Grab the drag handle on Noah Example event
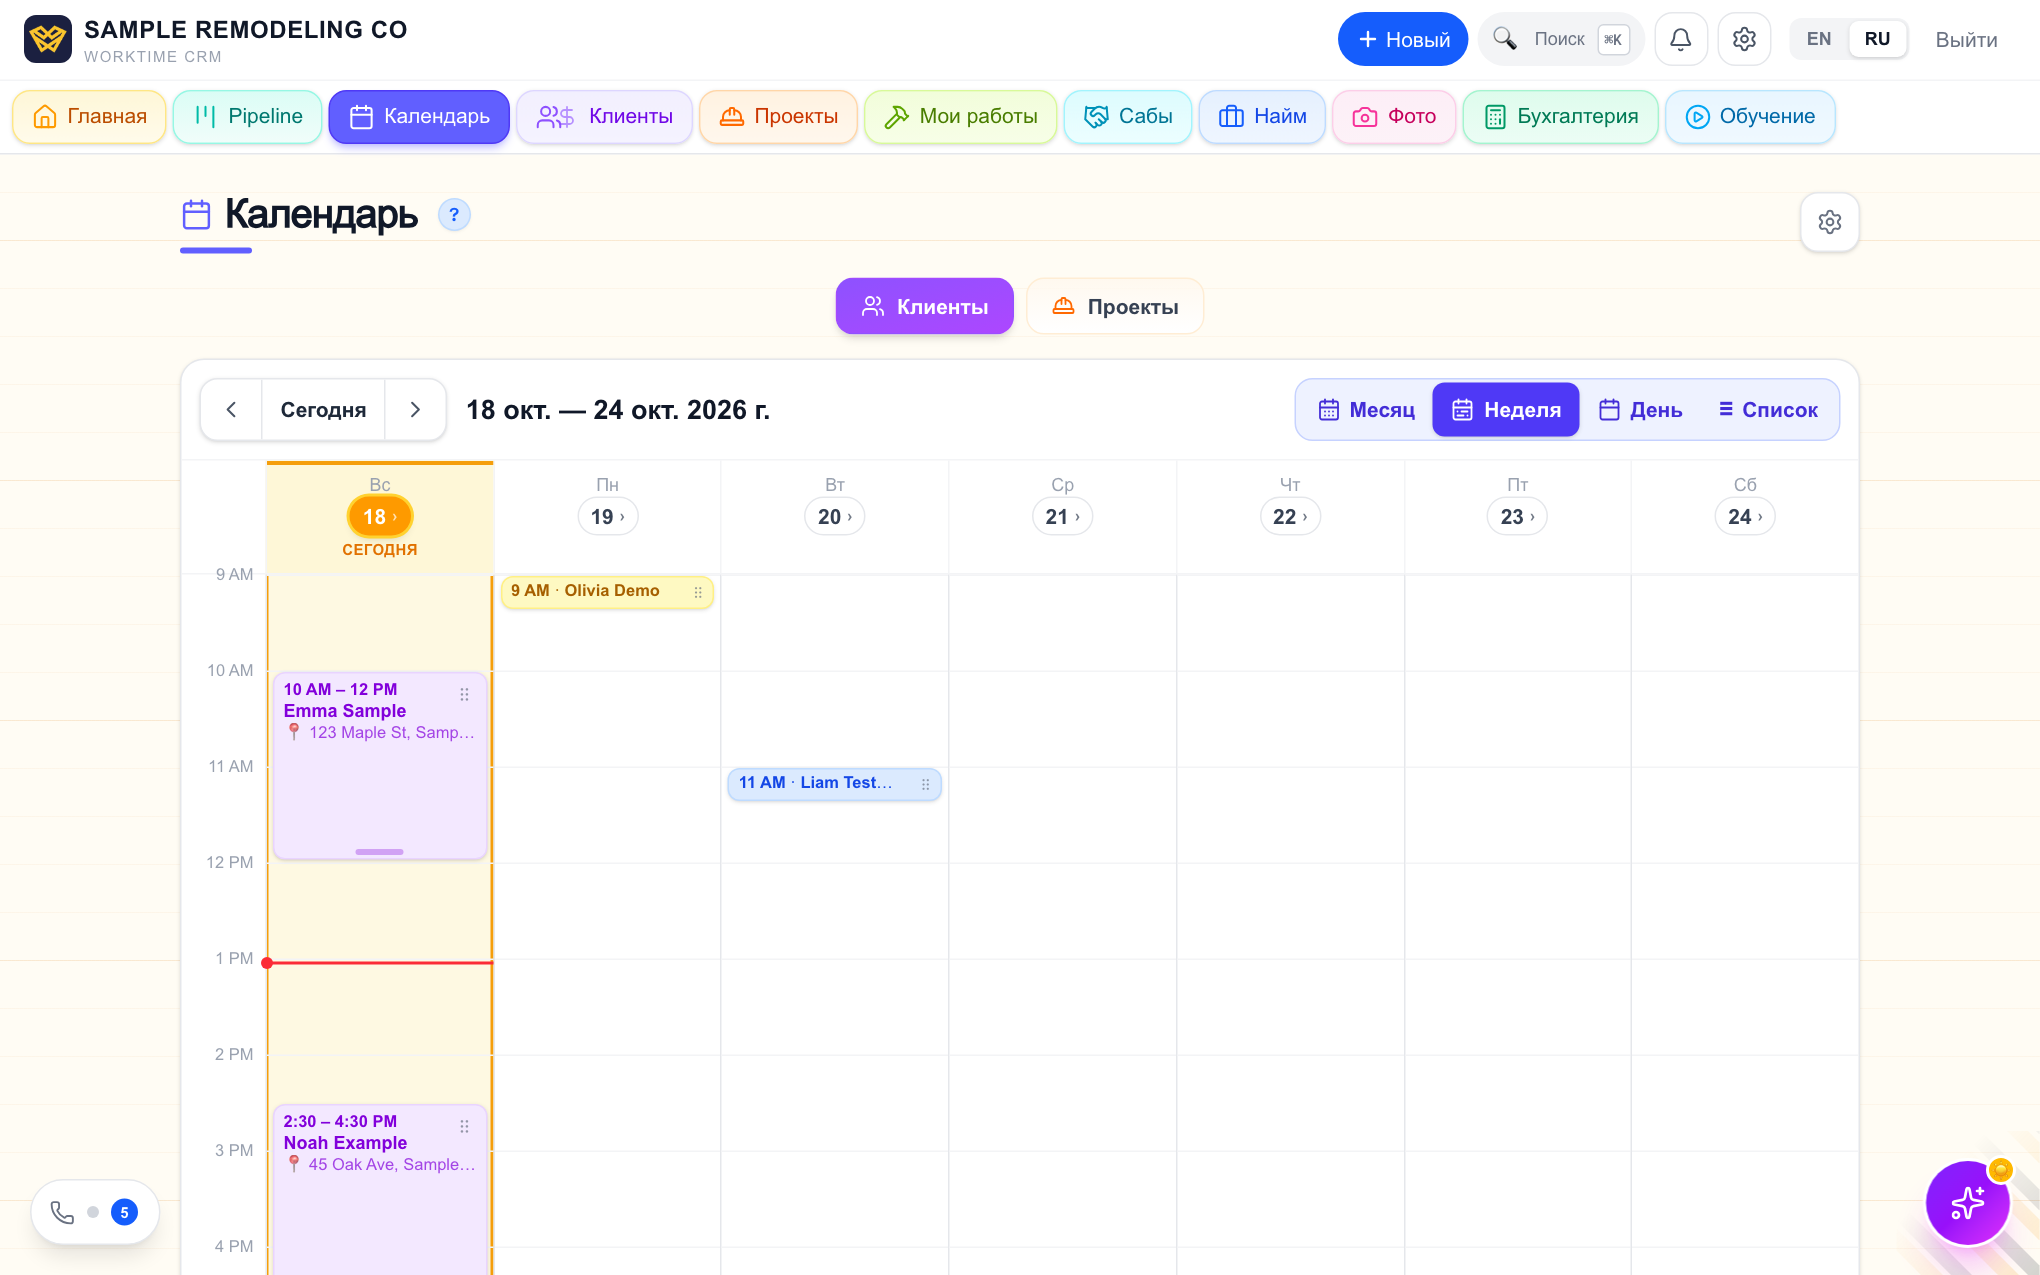The width and height of the screenshot is (2040, 1275). [464, 1126]
